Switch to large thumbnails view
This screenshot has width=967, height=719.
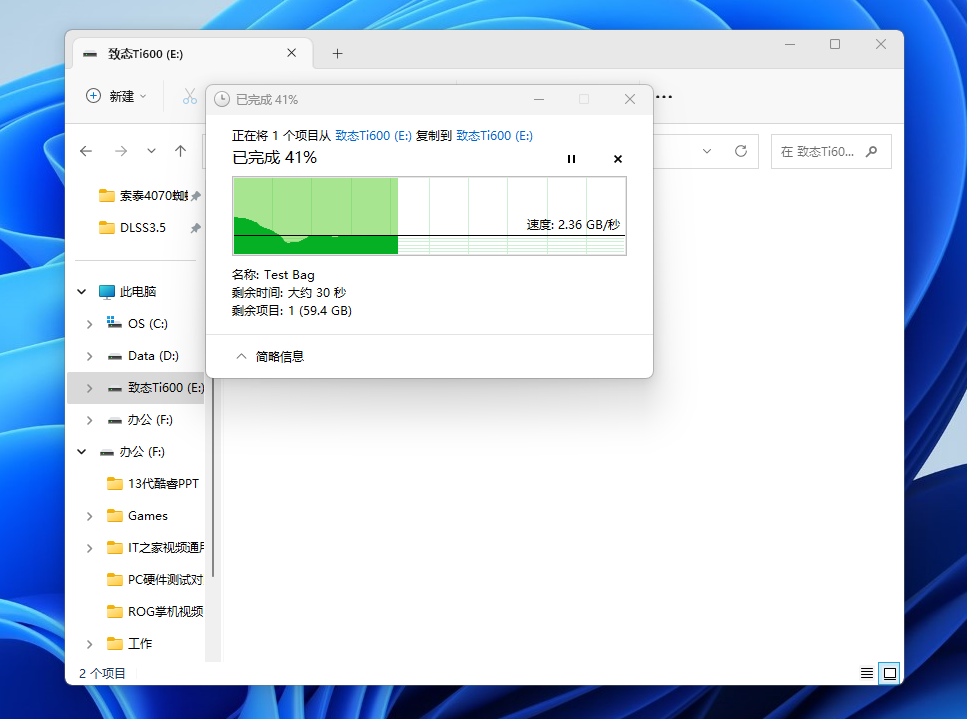pyautogui.click(x=888, y=673)
